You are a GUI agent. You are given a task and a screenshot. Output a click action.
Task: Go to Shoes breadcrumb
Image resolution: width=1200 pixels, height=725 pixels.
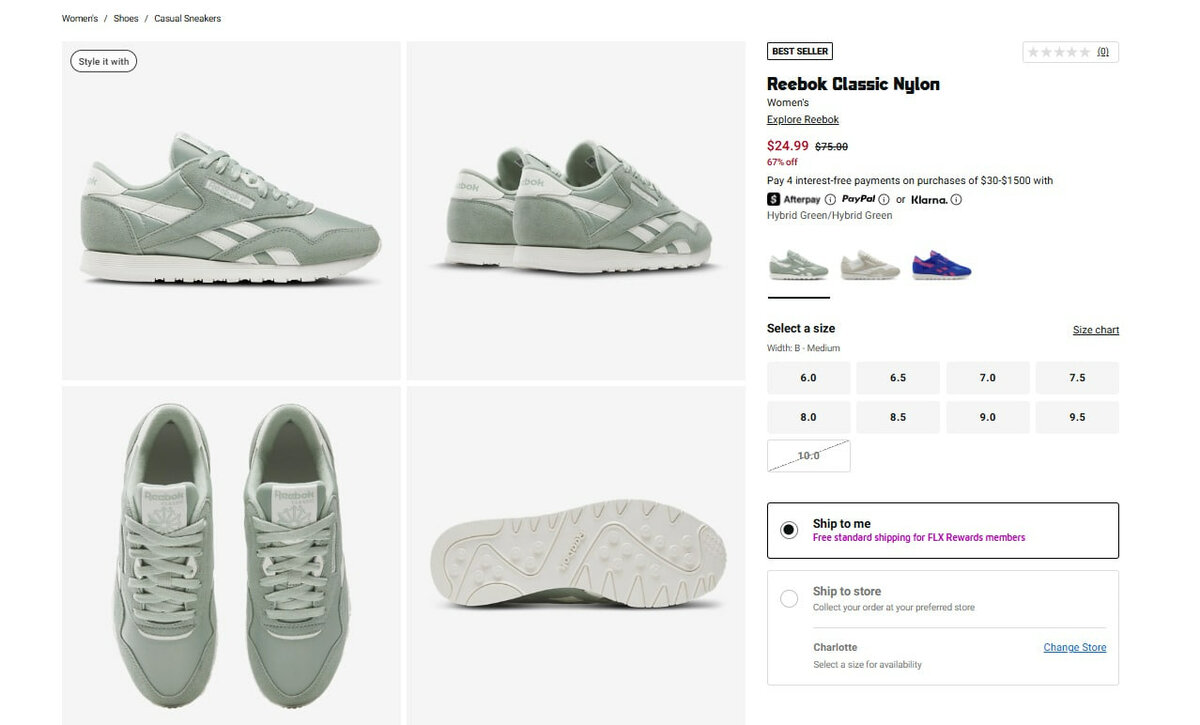[x=126, y=19]
